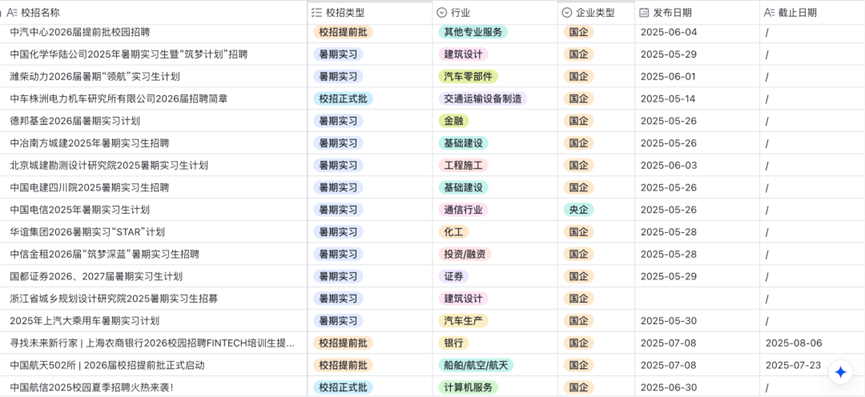Click the single-select icon beside 行业 header
Image resolution: width=865 pixels, height=397 pixels.
click(x=441, y=12)
